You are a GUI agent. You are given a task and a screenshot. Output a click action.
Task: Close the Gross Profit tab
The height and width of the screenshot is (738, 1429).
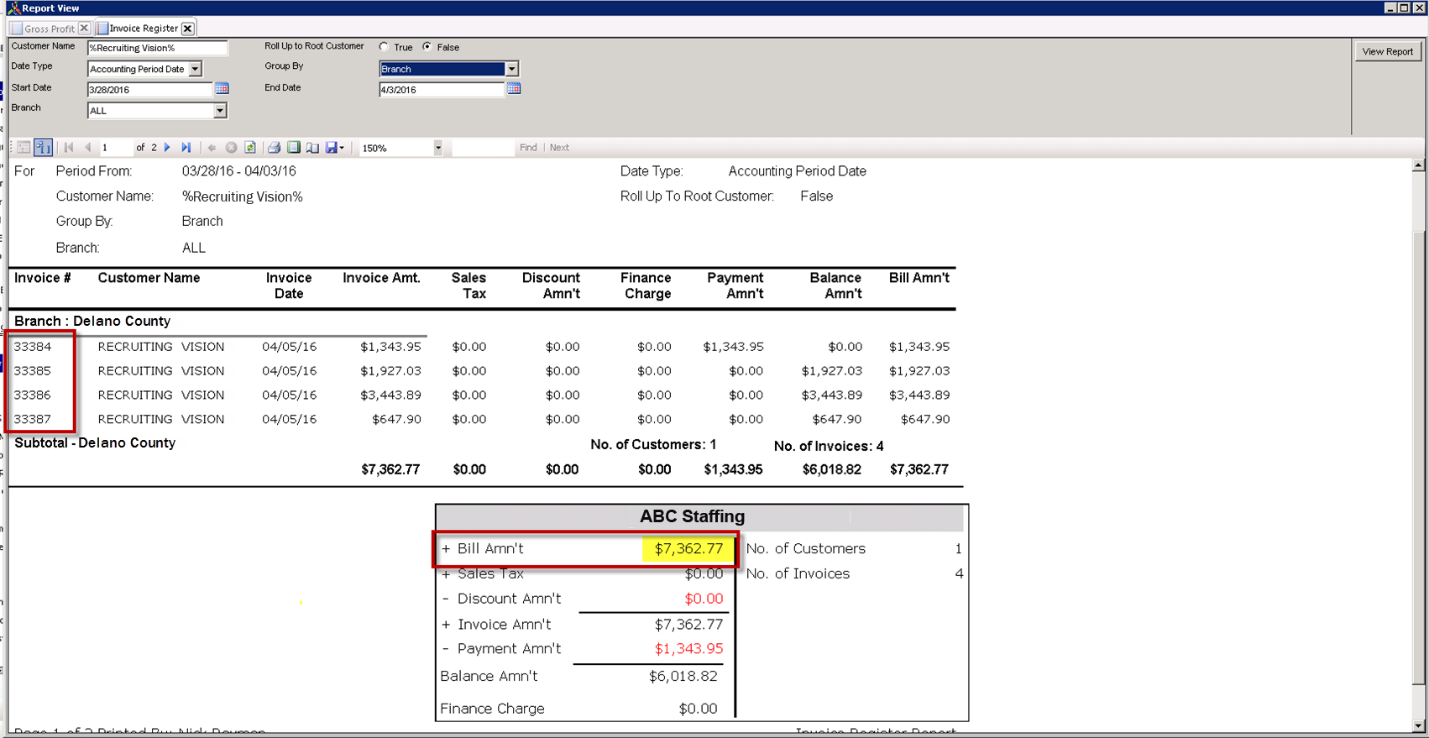(x=83, y=28)
